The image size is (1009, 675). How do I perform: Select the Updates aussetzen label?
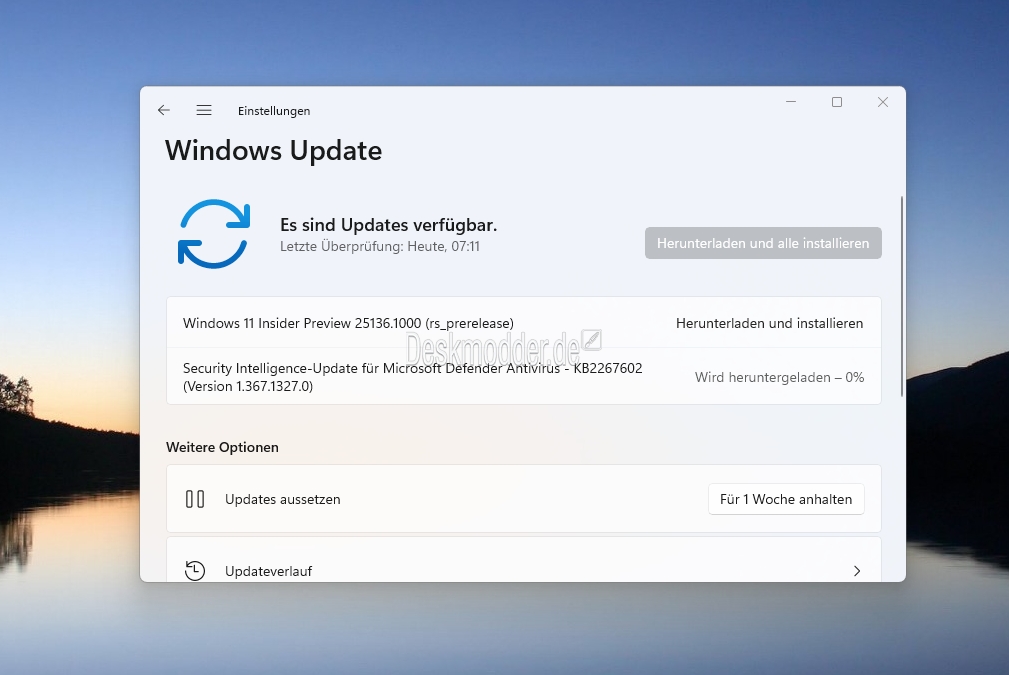coord(282,499)
